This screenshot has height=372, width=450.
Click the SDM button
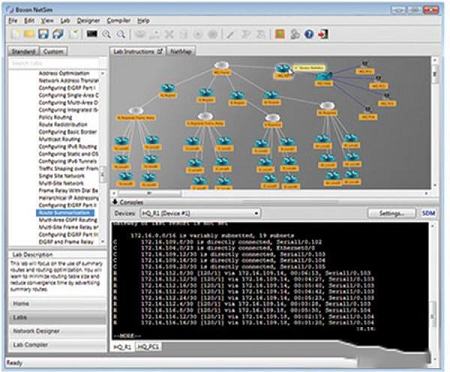point(428,213)
